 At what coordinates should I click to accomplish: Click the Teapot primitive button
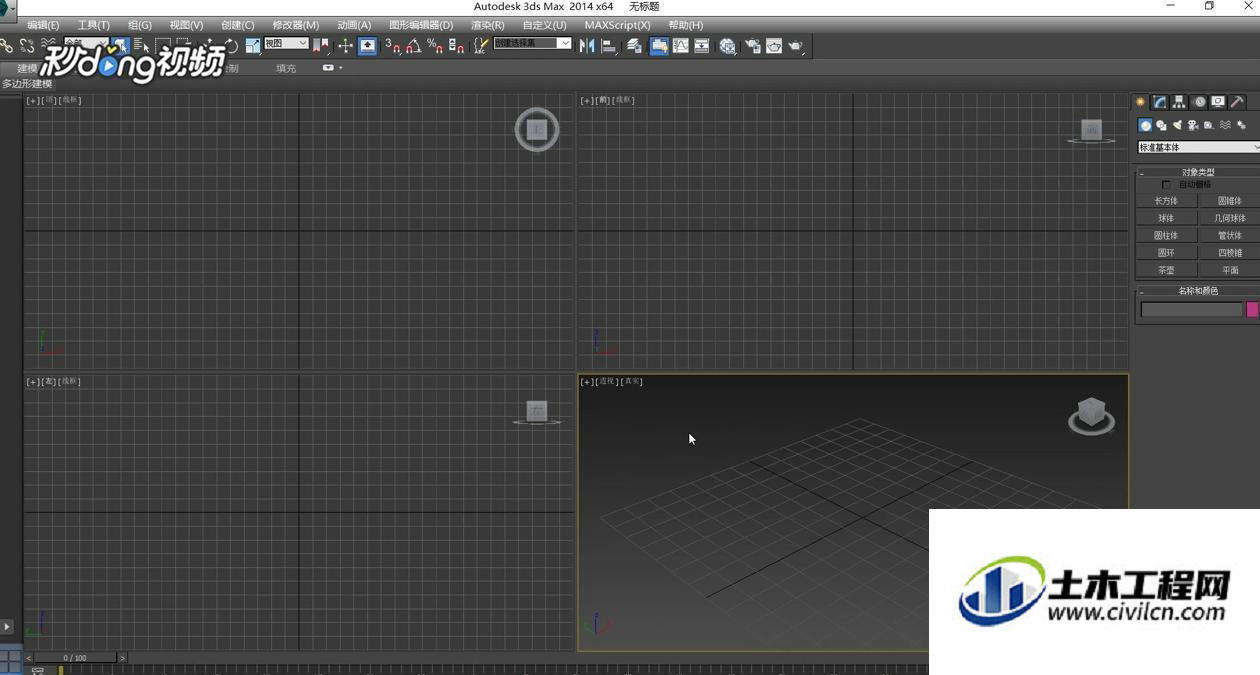click(x=1166, y=270)
